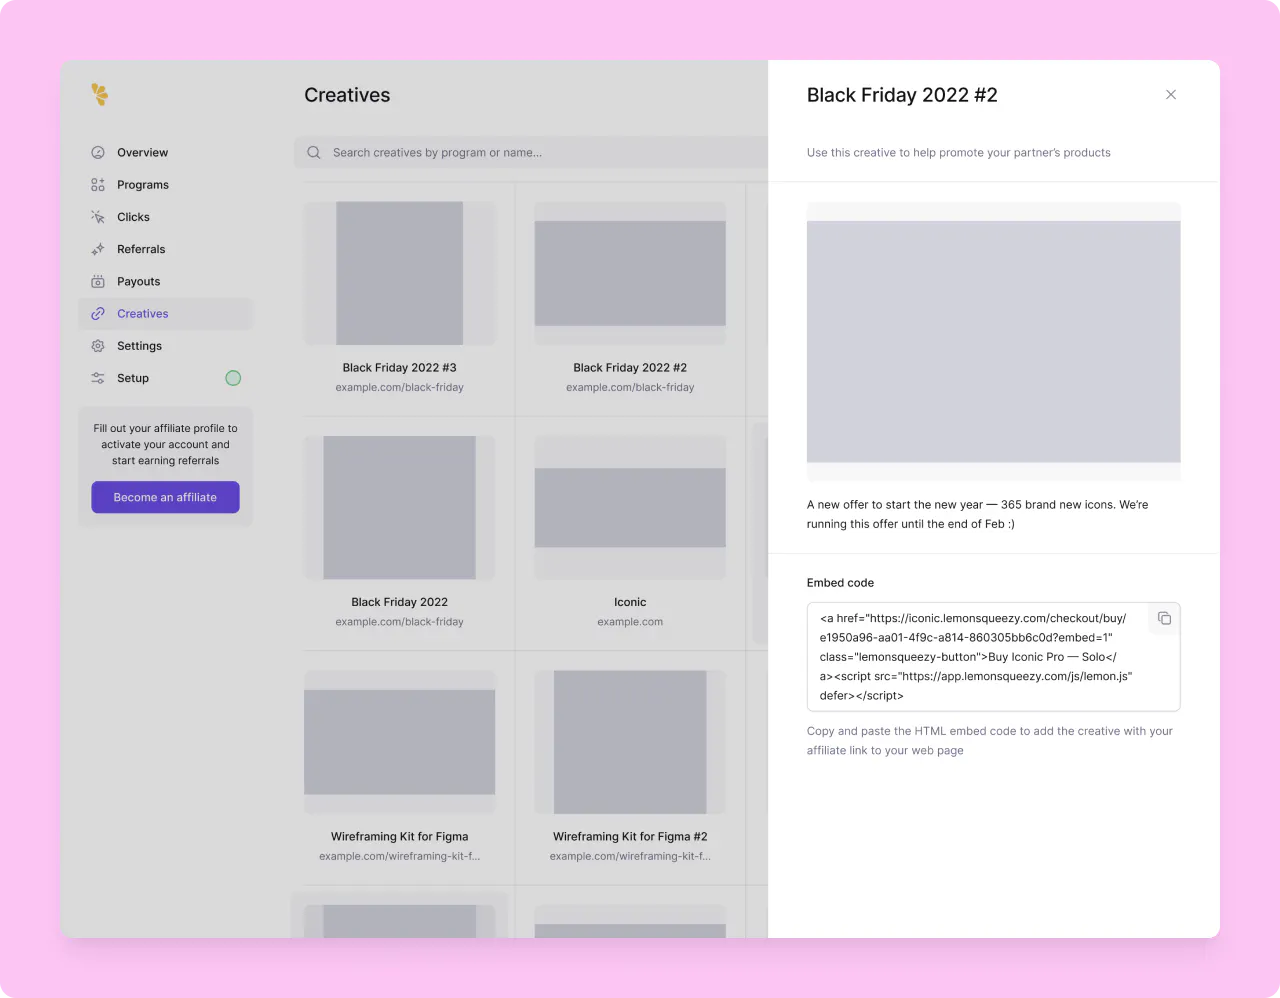Click the Become an affiliate button
The height and width of the screenshot is (998, 1280).
165,497
